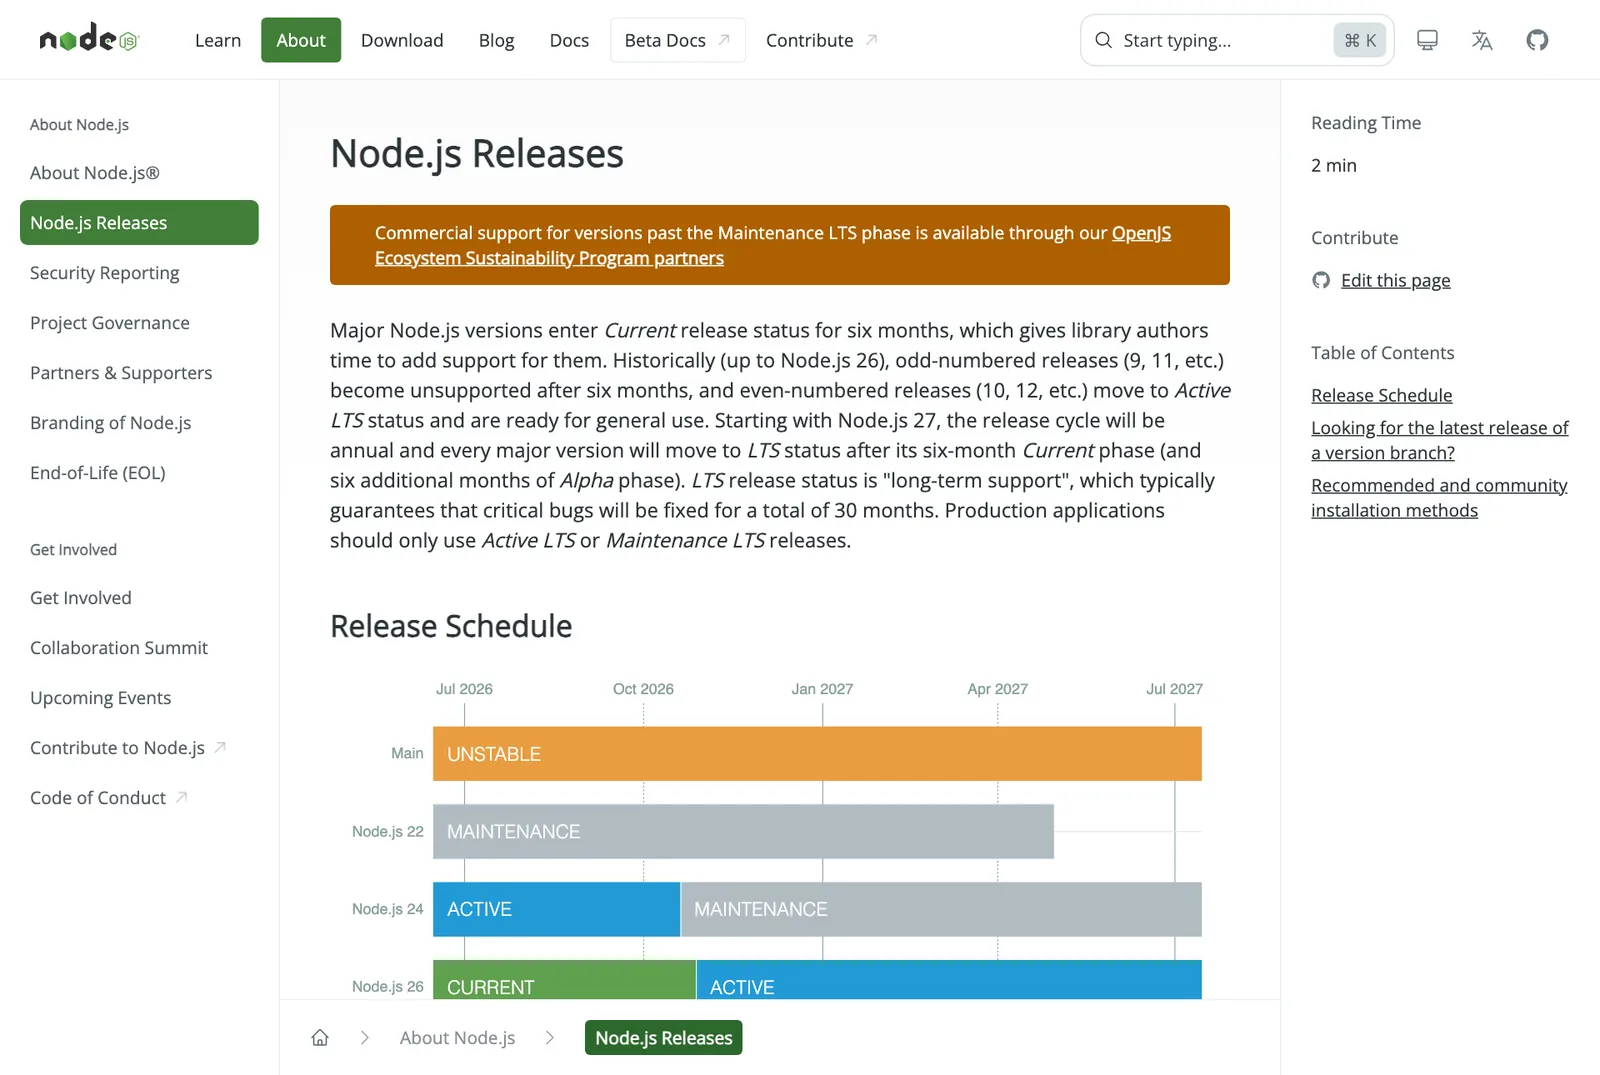Jump to Recommended installation methods section
The image size is (1600, 1075).
pos(1439,497)
